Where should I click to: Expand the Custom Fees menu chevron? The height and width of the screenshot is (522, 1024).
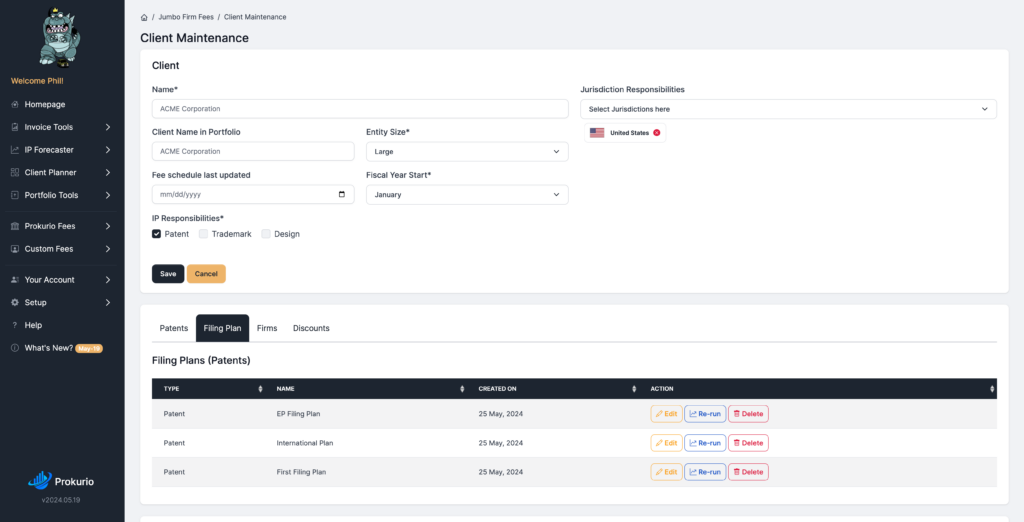pos(108,249)
